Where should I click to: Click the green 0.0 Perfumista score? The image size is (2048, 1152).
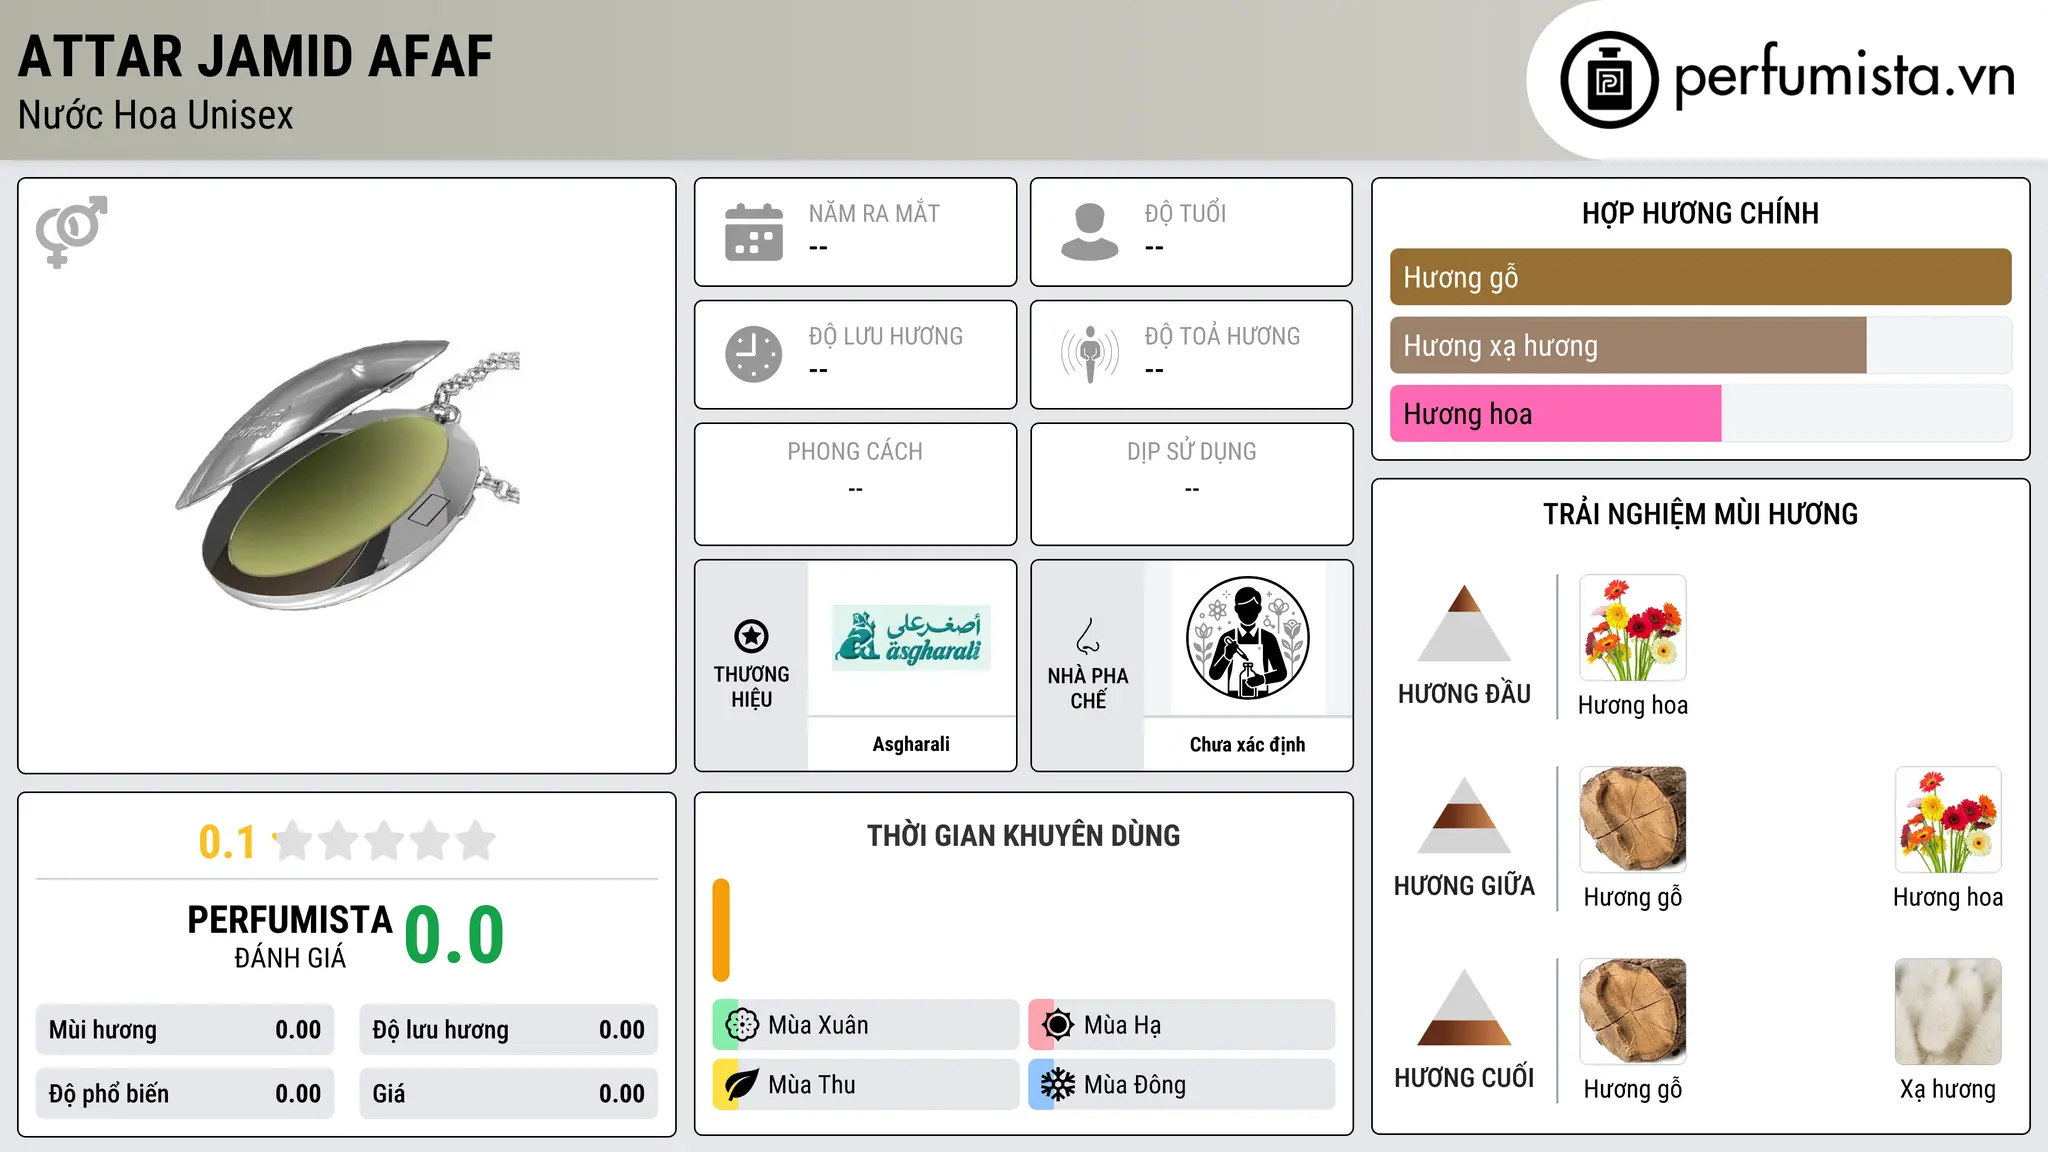point(454,934)
